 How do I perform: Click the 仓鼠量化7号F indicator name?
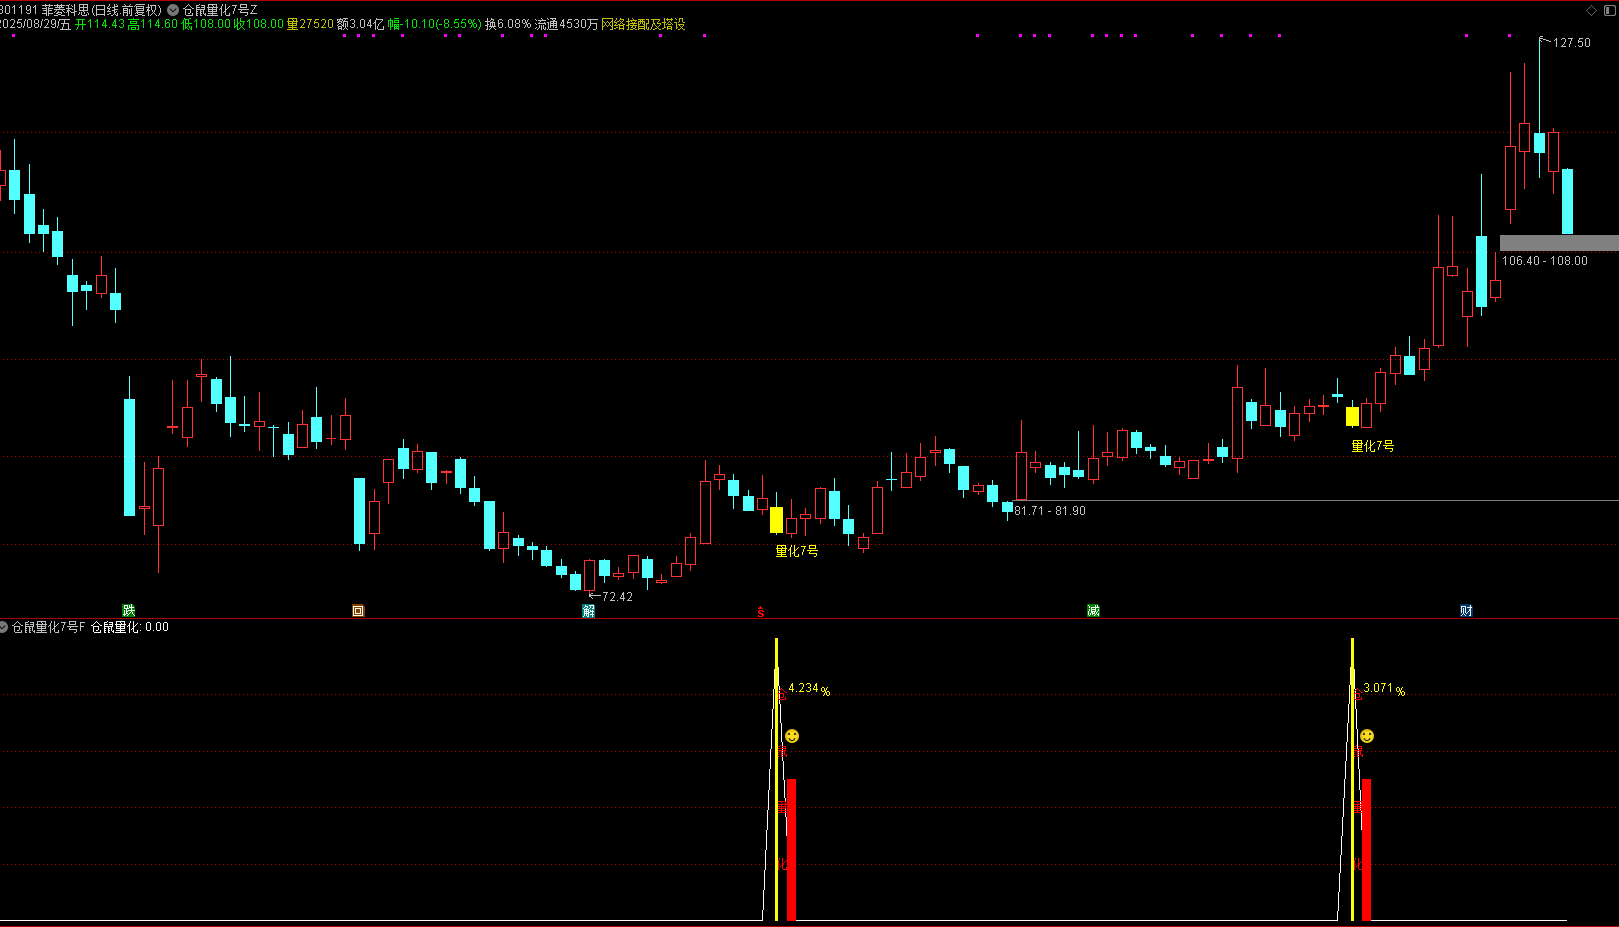pos(48,627)
